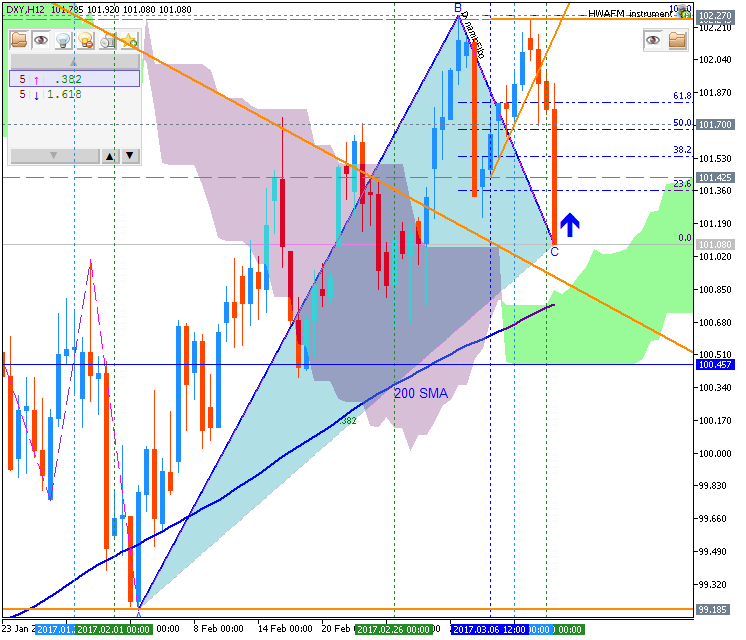Click the HWAFM instrument label
The height and width of the screenshot is (640, 746).
tap(630, 13)
